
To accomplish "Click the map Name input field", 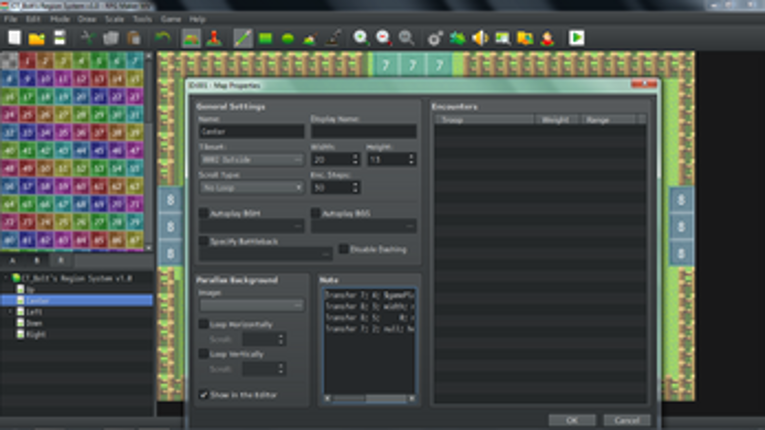I will click(x=251, y=131).
